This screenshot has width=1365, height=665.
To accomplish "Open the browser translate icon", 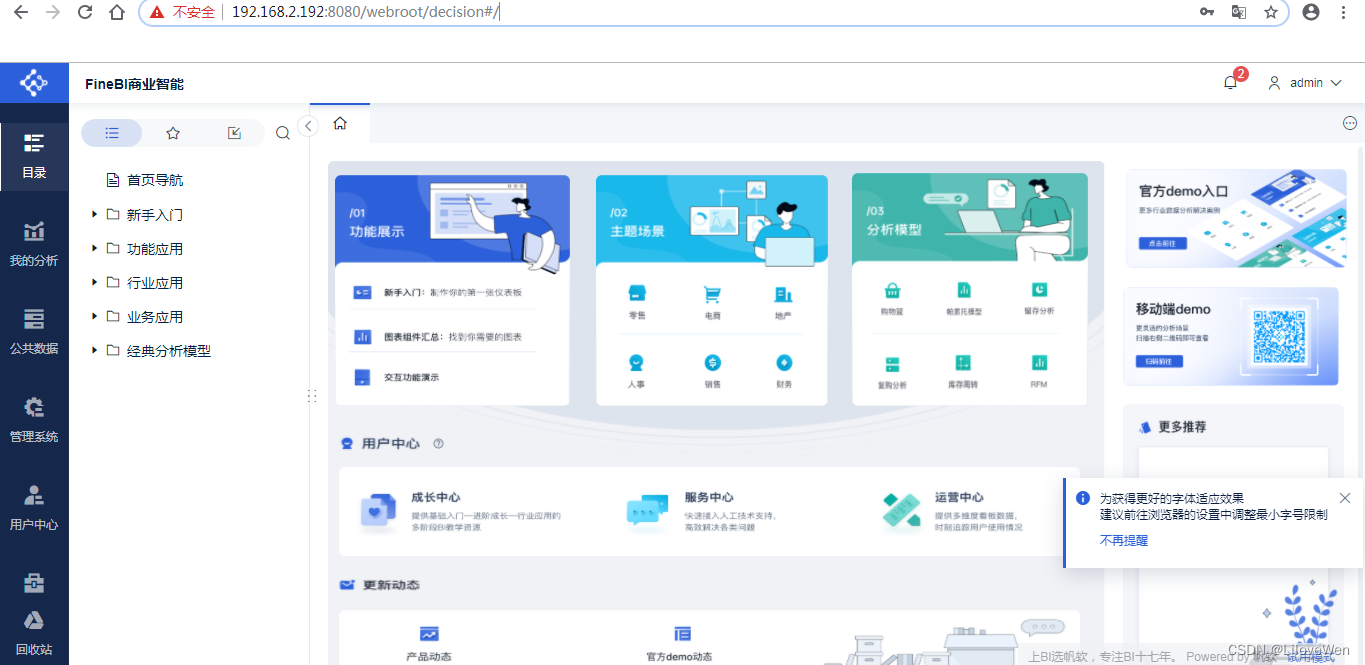I will (1239, 12).
